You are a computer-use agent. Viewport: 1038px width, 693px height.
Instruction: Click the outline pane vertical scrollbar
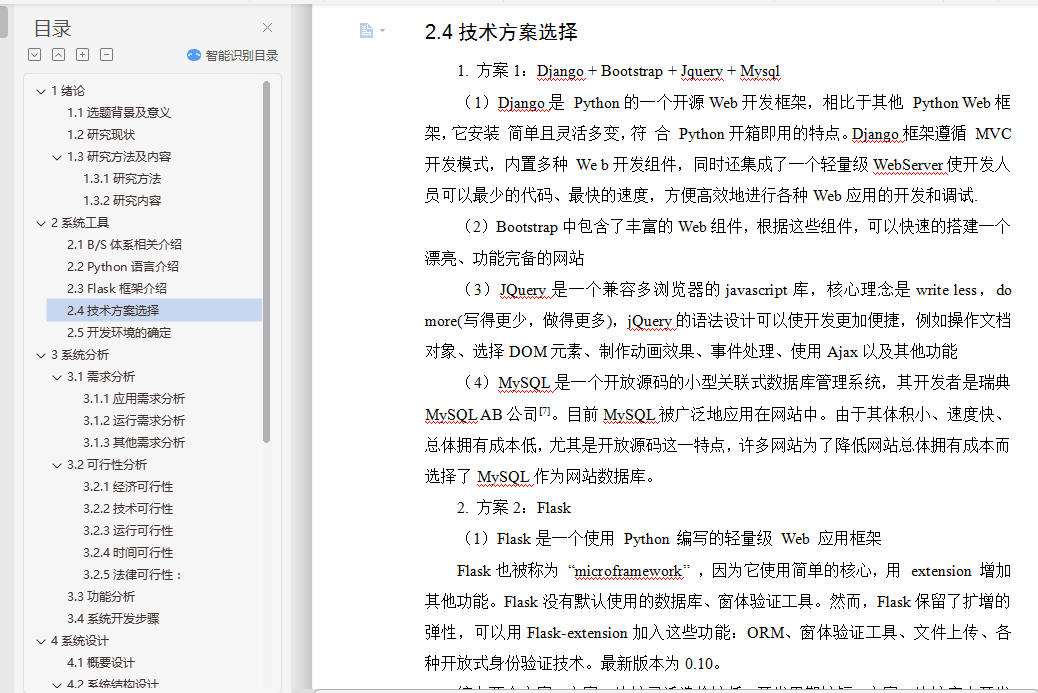[x=267, y=261]
